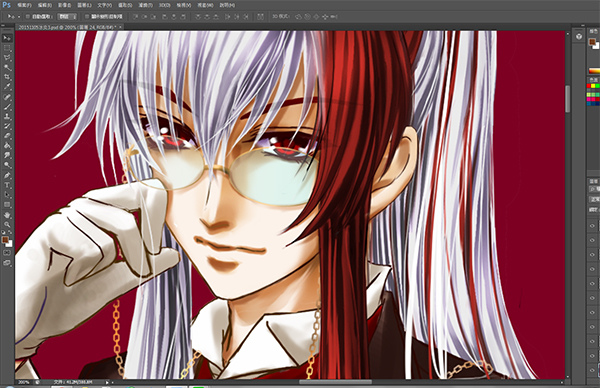Click the 3D panel icon in right dock
The image size is (600, 388).
tap(579, 36)
